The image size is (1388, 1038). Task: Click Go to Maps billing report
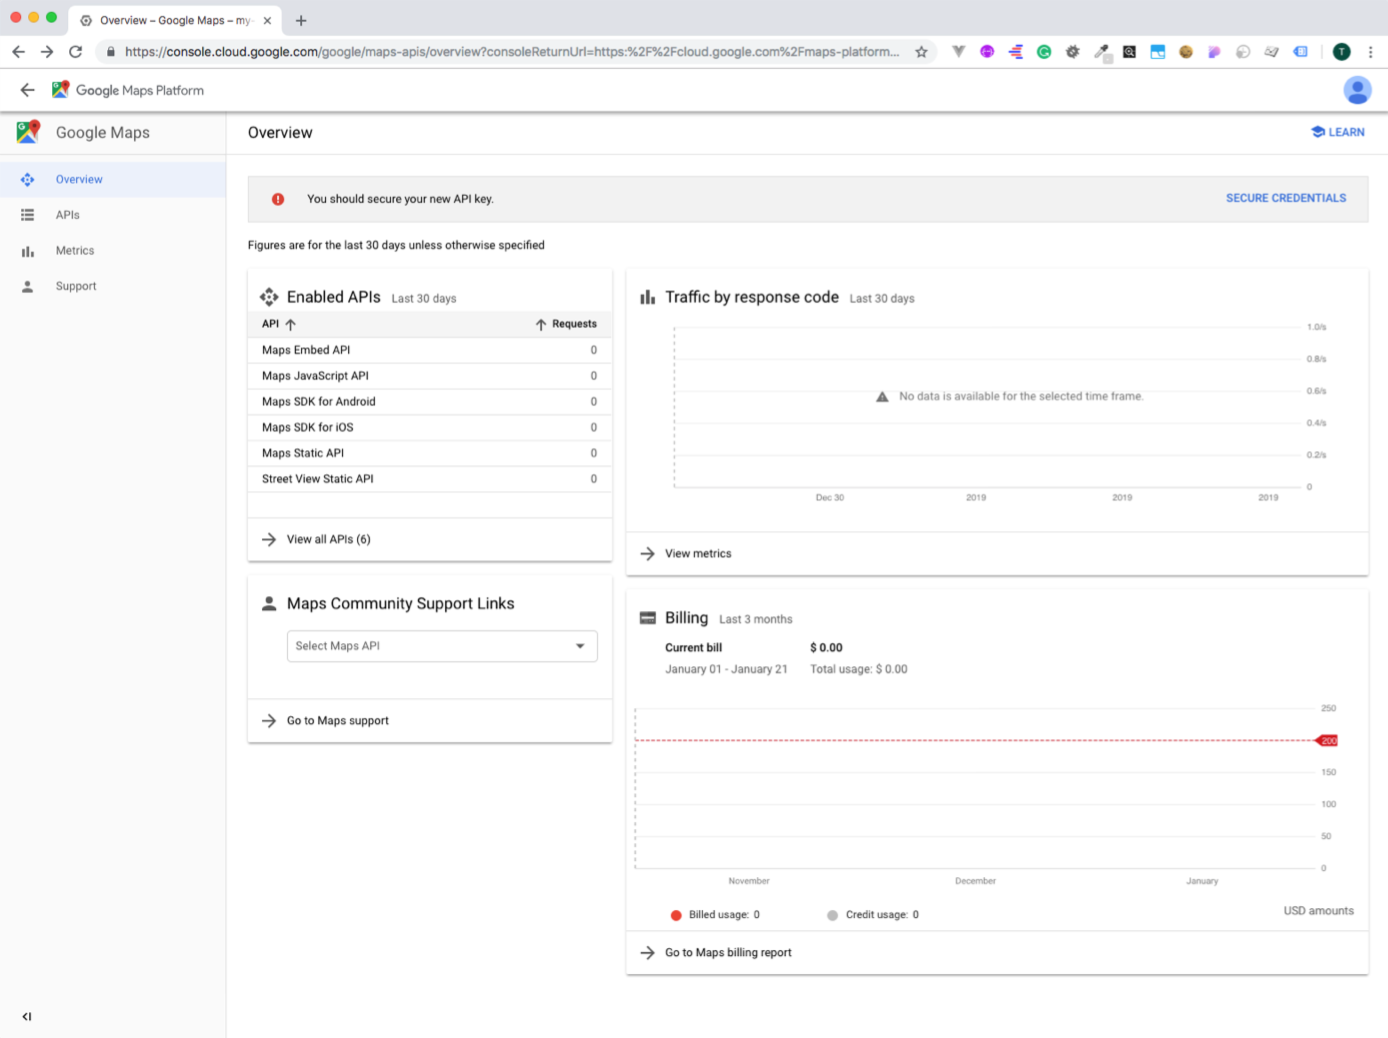tap(728, 953)
